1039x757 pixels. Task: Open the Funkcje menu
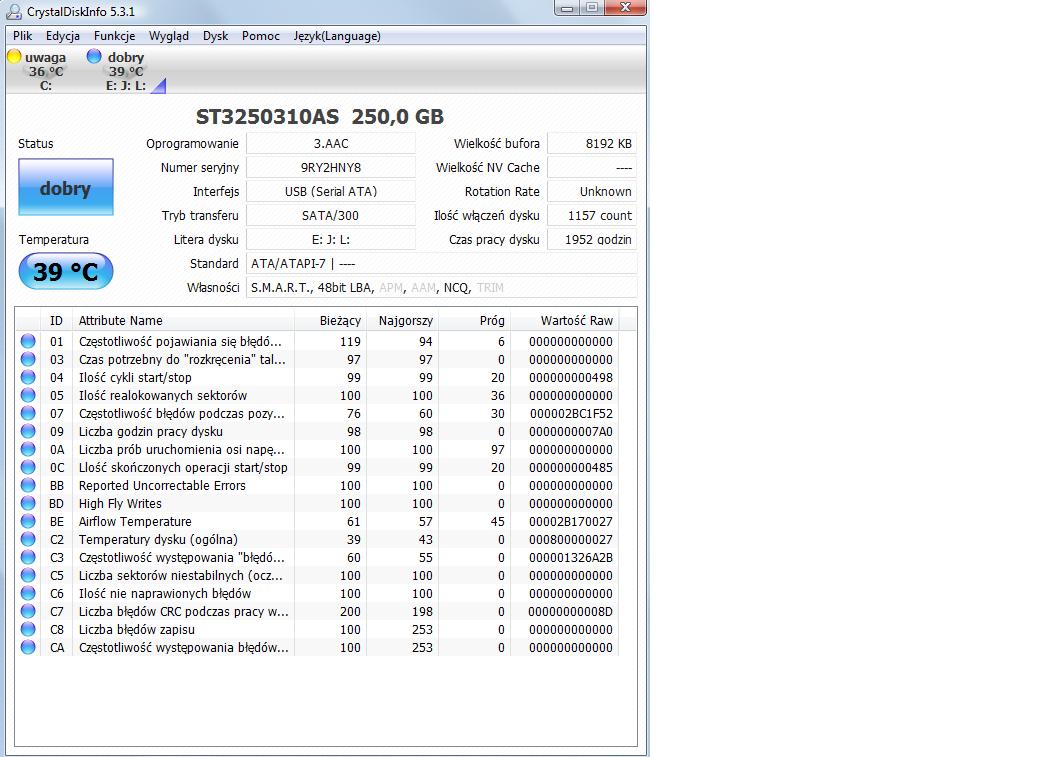pyautogui.click(x=114, y=36)
